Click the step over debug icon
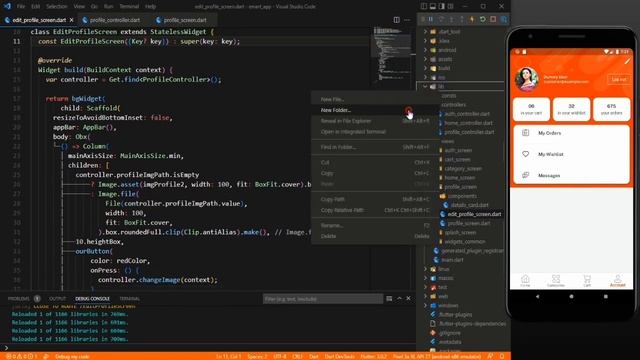Screen dimensions: 640x360 pos(441,19)
